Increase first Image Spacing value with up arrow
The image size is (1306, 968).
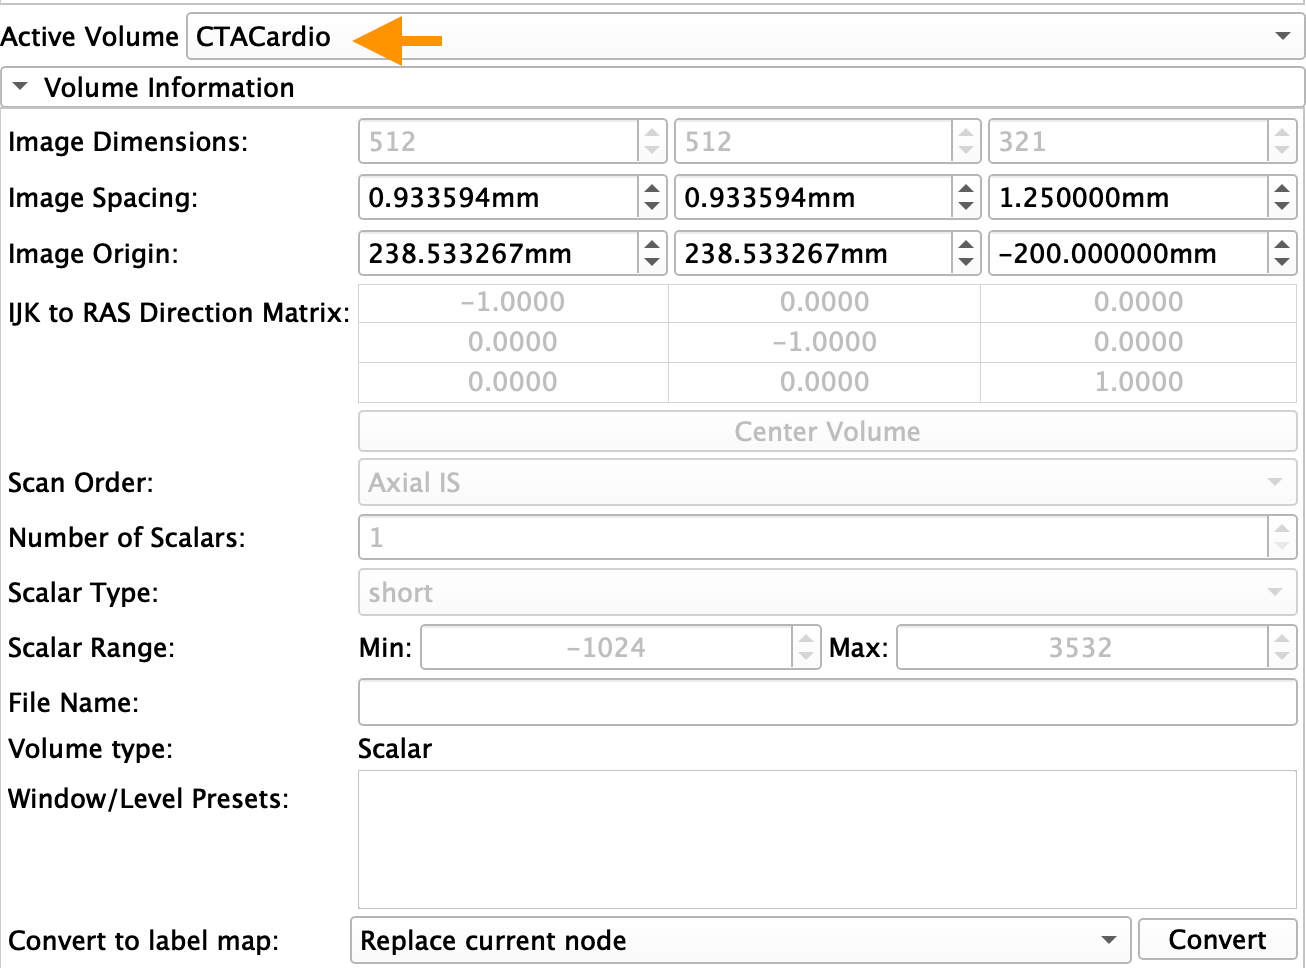coord(652,188)
